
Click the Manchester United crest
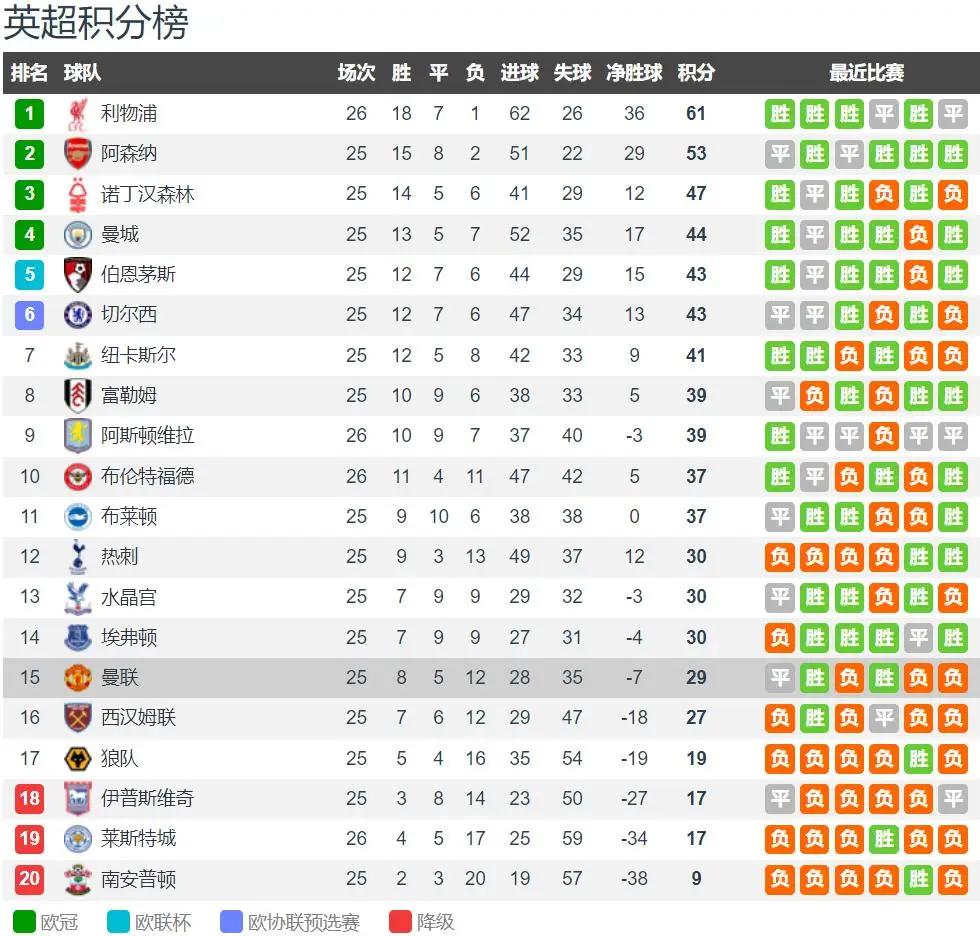78,678
